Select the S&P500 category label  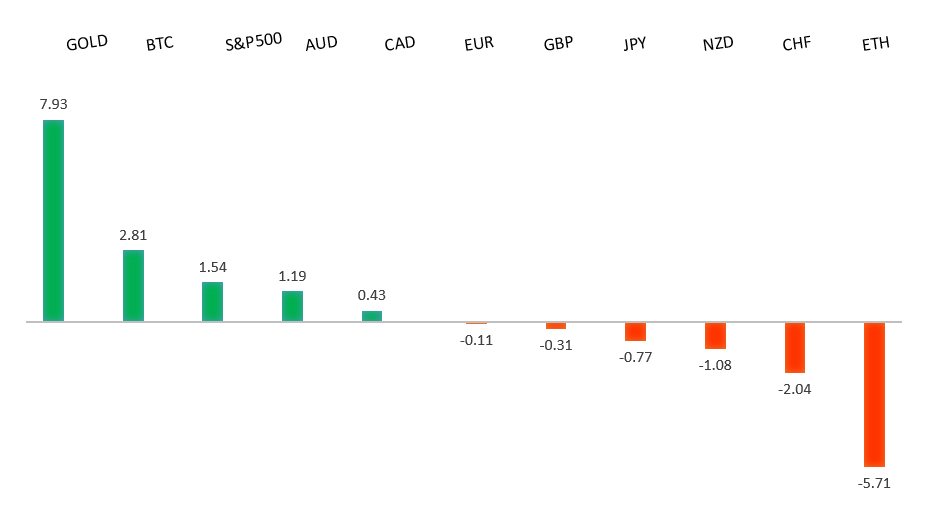pos(254,42)
